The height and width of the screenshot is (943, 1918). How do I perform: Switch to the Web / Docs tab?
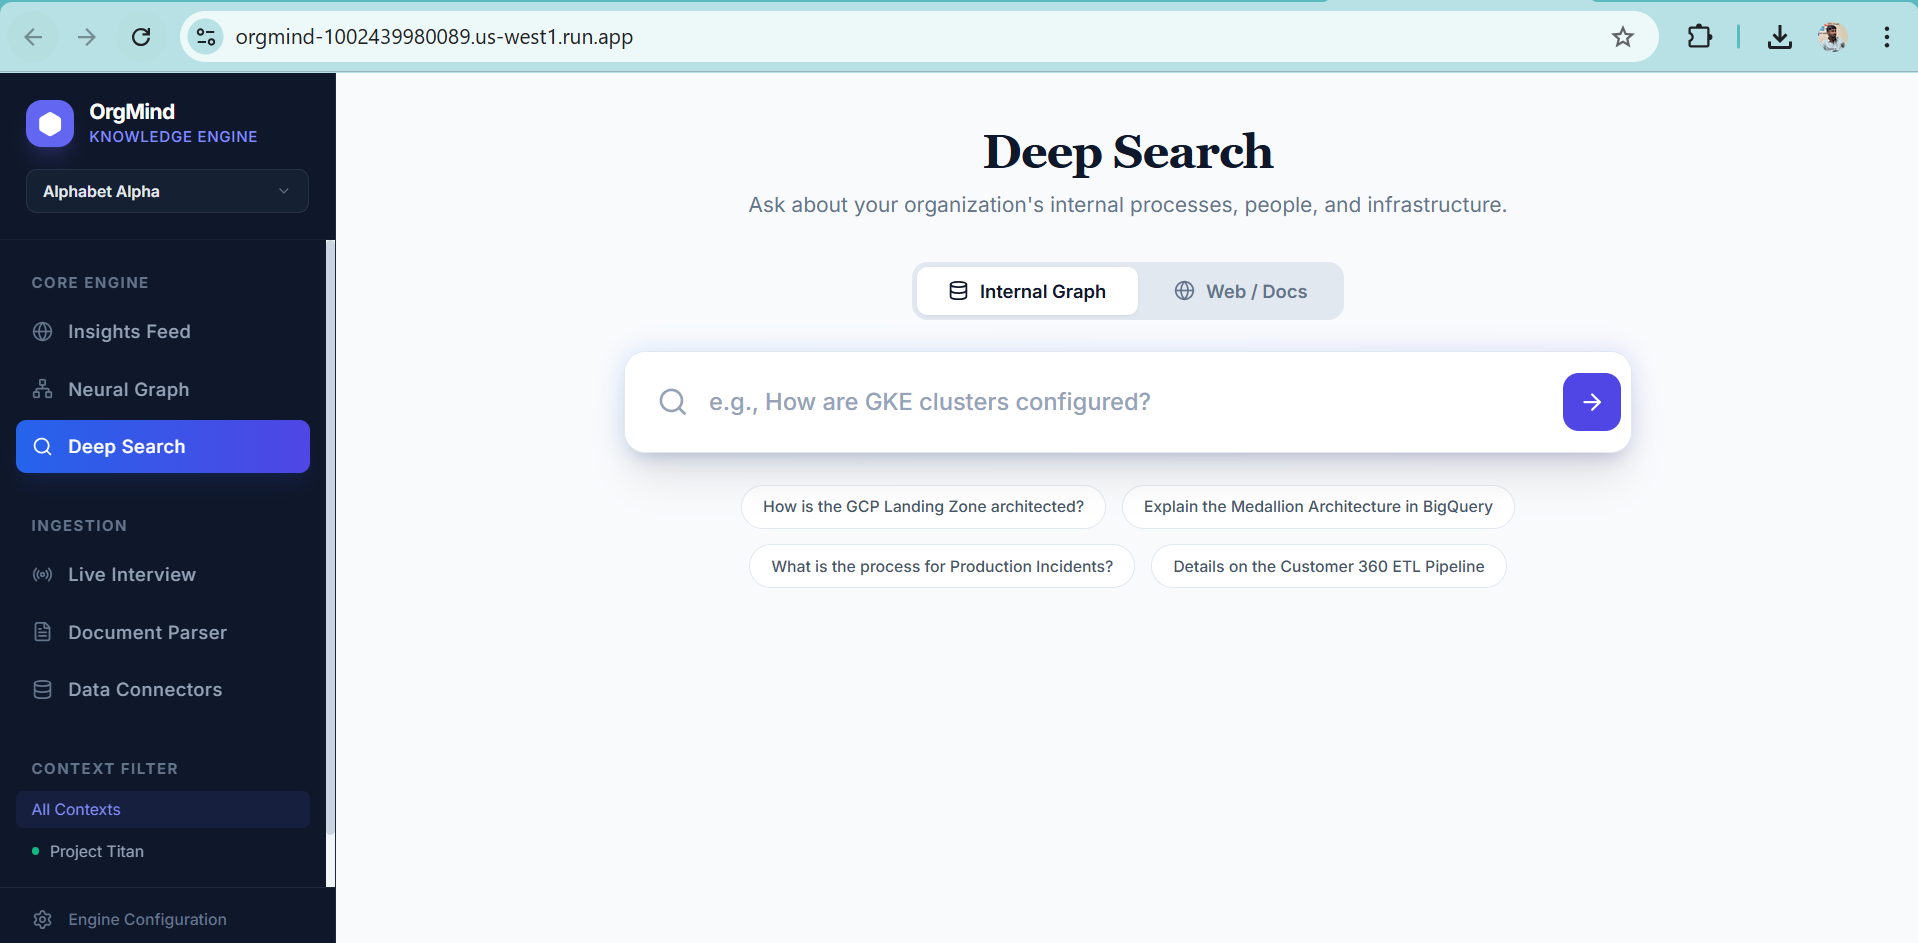1240,291
